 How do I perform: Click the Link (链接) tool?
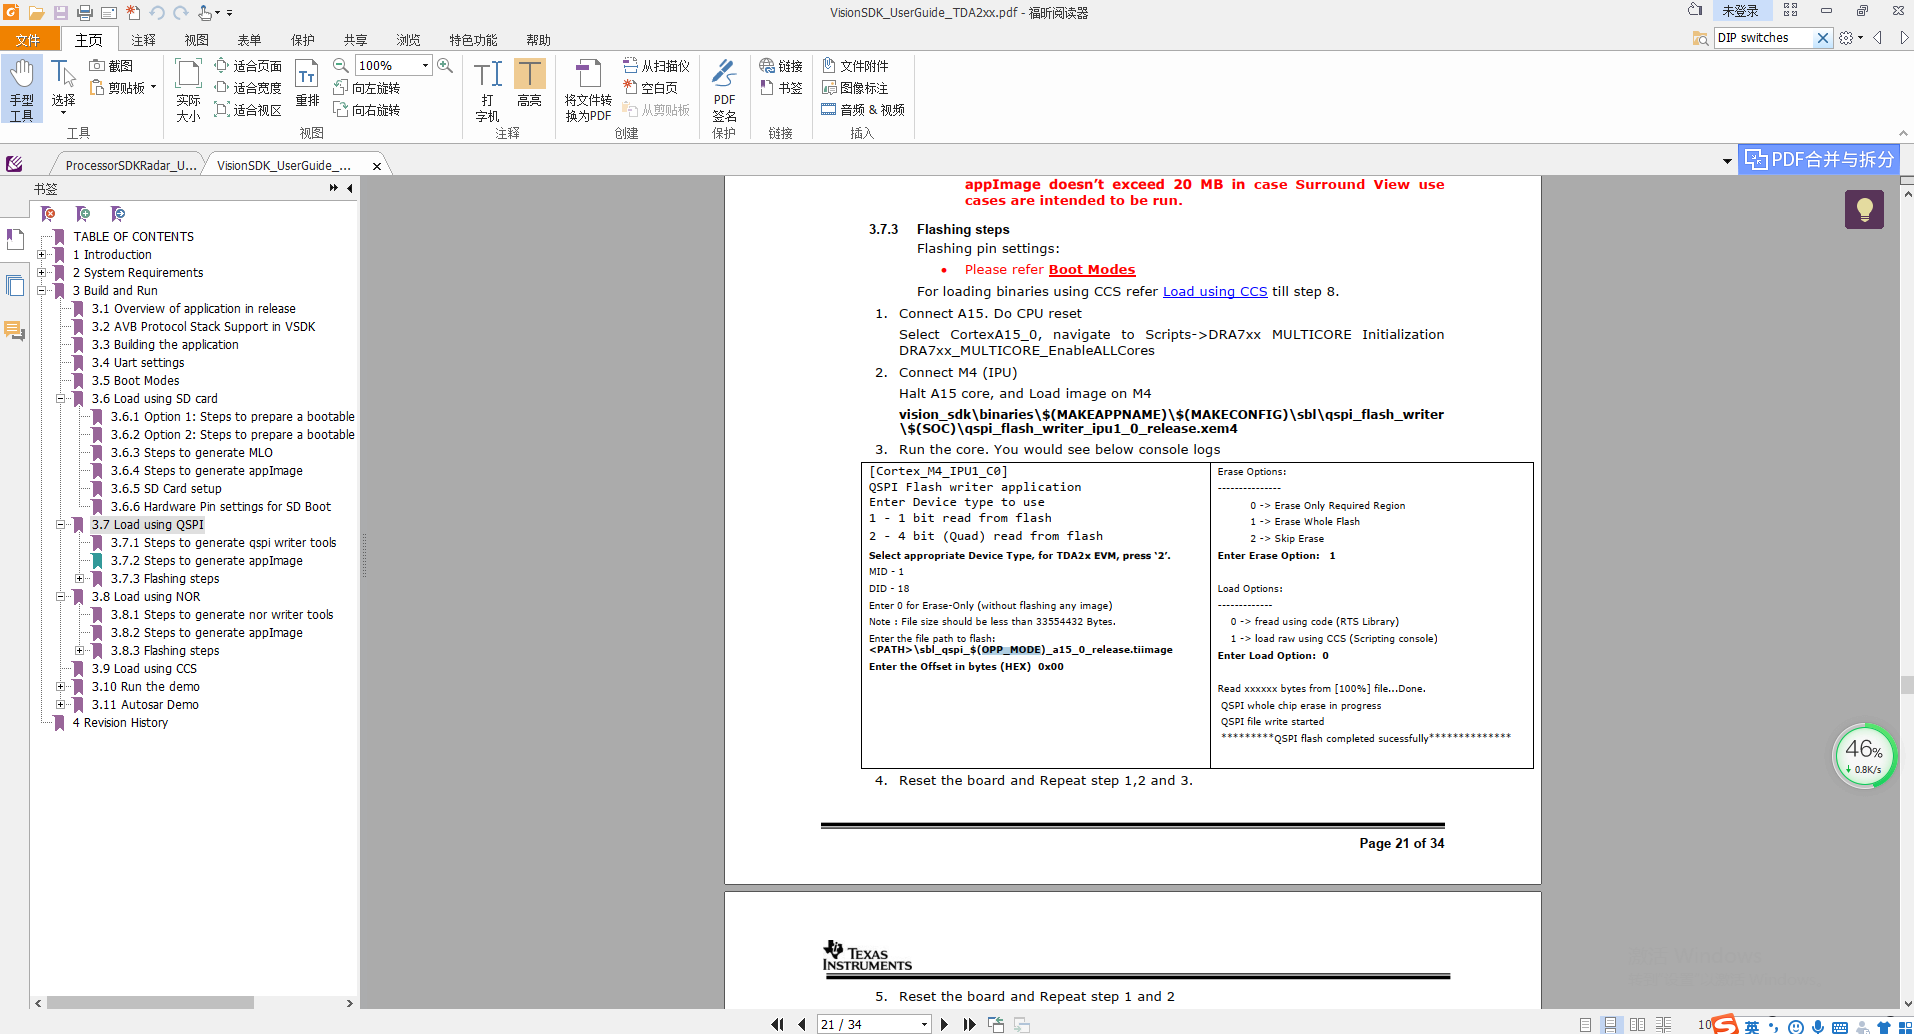[x=781, y=66]
